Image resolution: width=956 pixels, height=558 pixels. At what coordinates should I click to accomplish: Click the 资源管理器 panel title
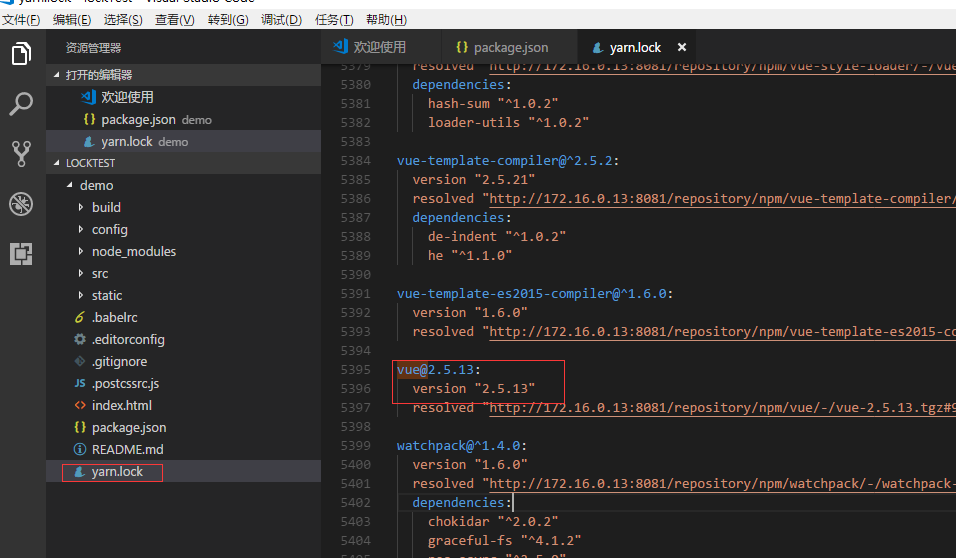(93, 48)
